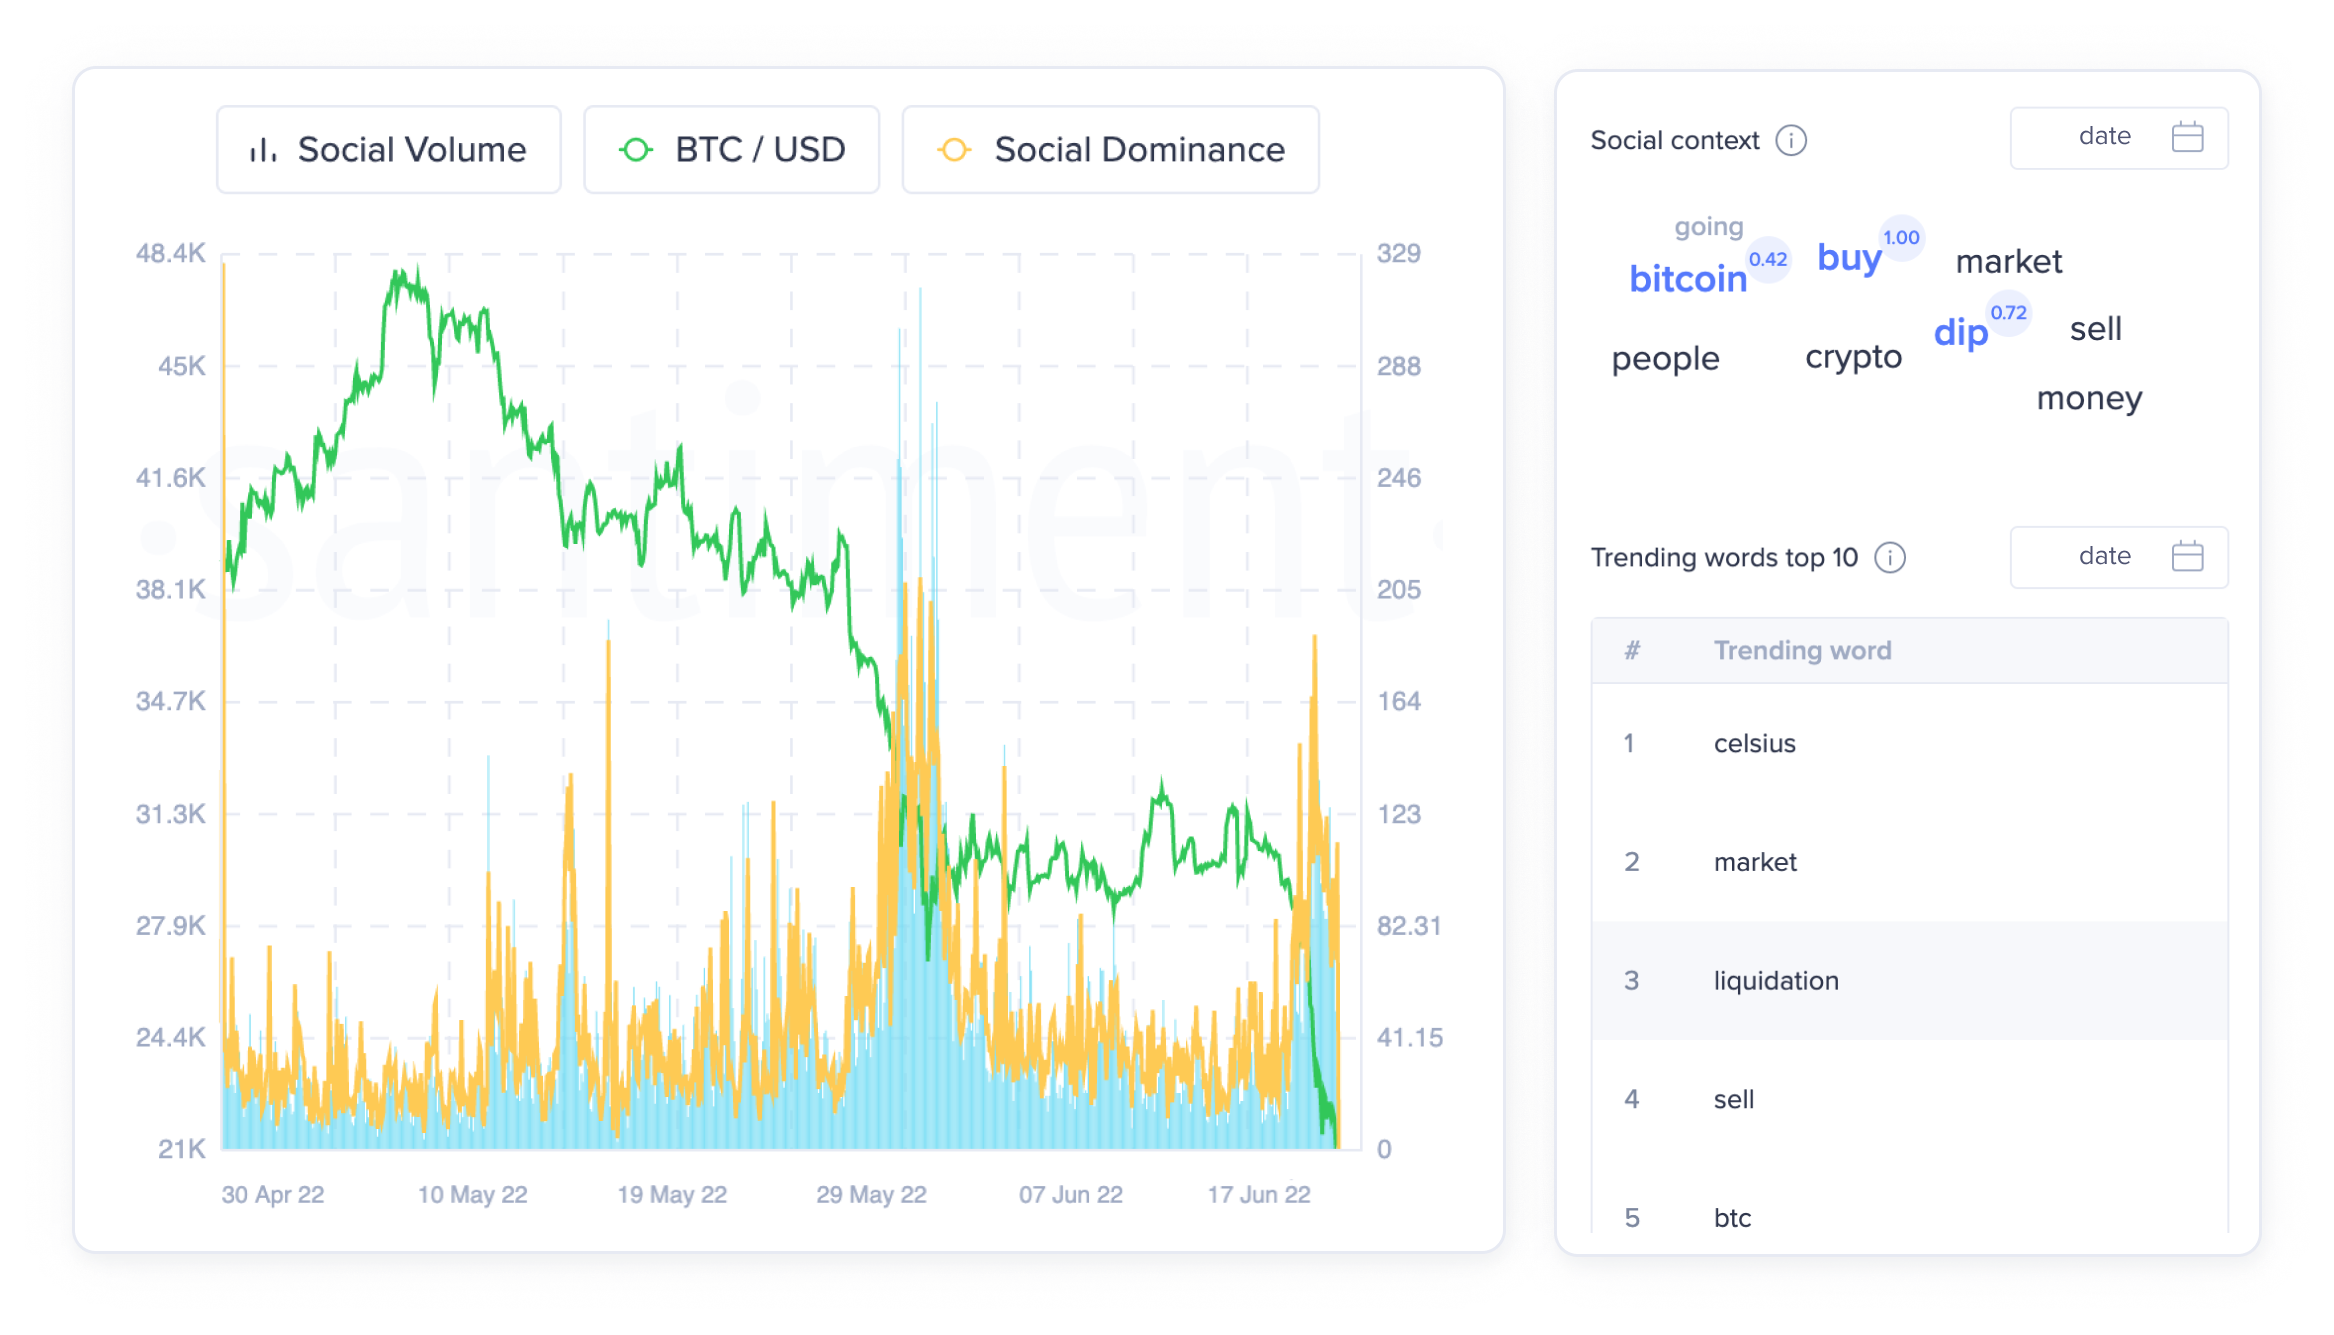Image resolution: width=2334 pixels, height=1335 pixels.
Task: Open the Trending words date picker
Action: pos(2118,556)
